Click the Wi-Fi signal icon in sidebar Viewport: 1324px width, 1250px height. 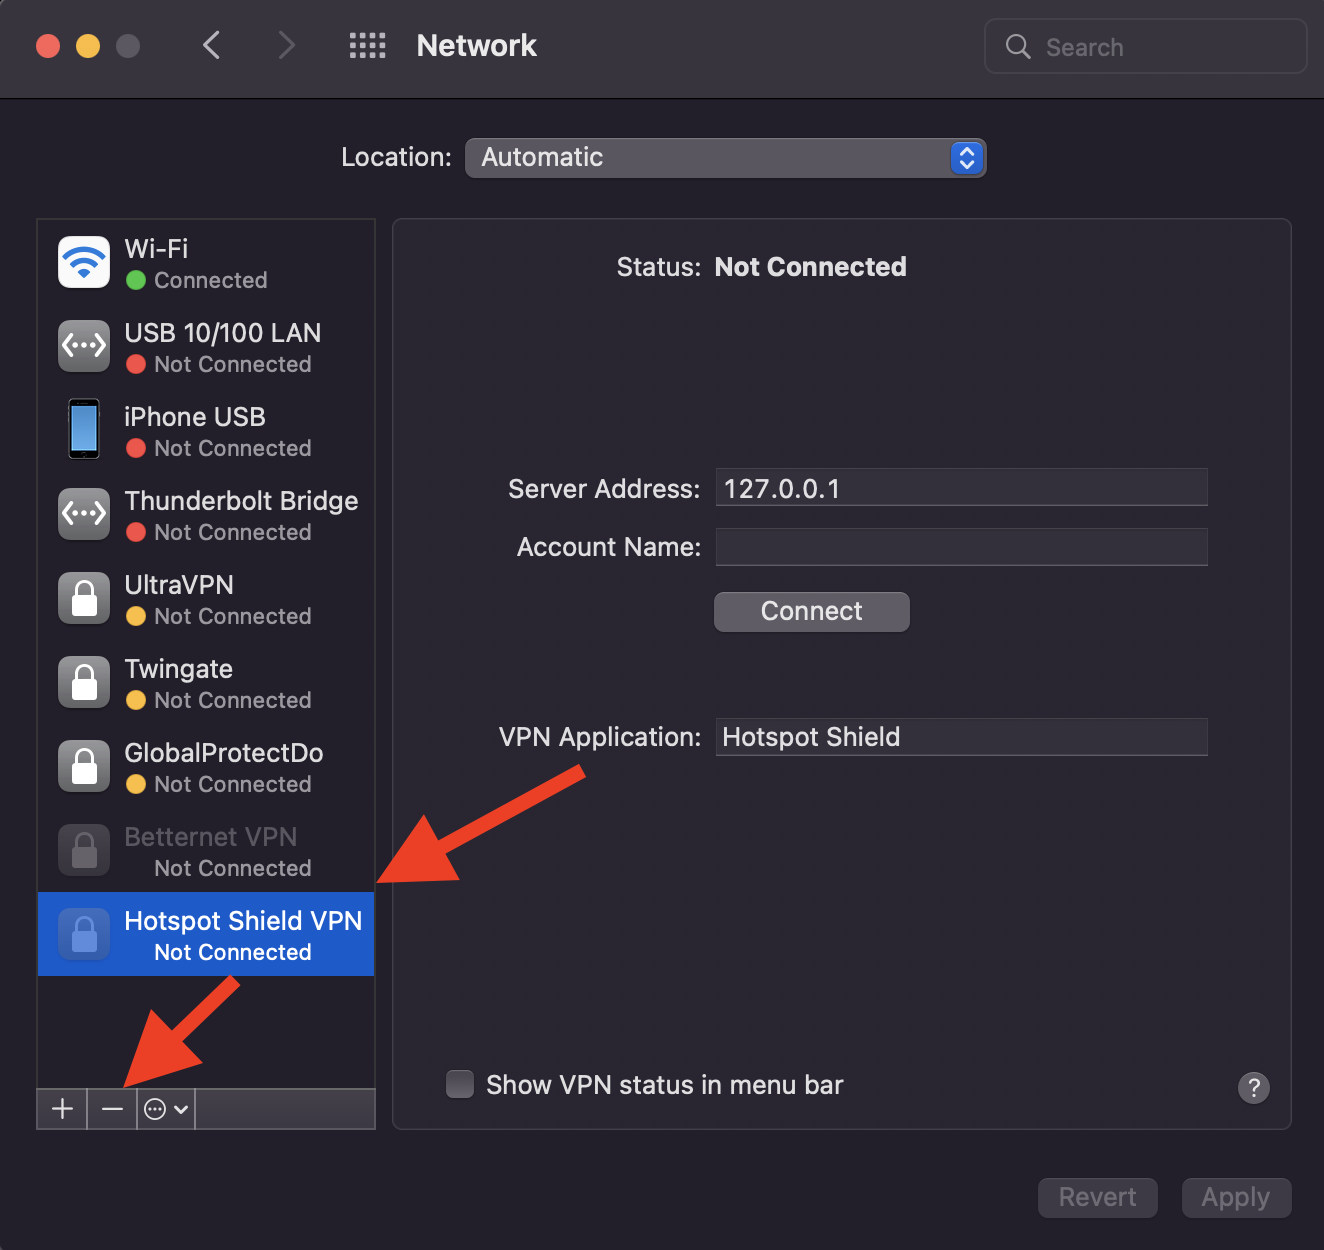83,261
